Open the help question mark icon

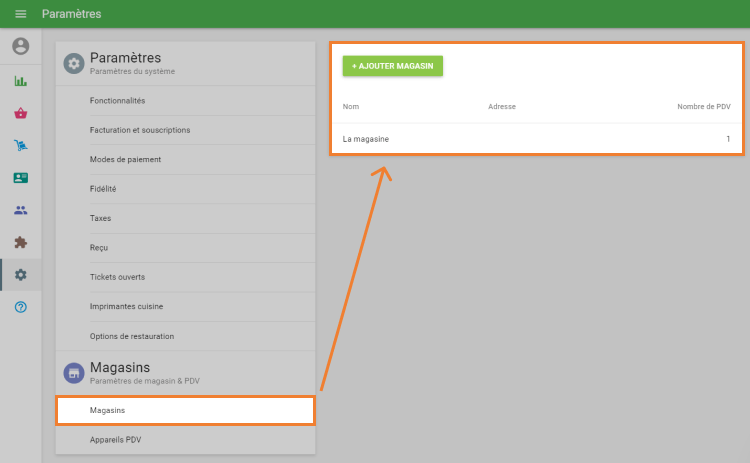(x=20, y=307)
